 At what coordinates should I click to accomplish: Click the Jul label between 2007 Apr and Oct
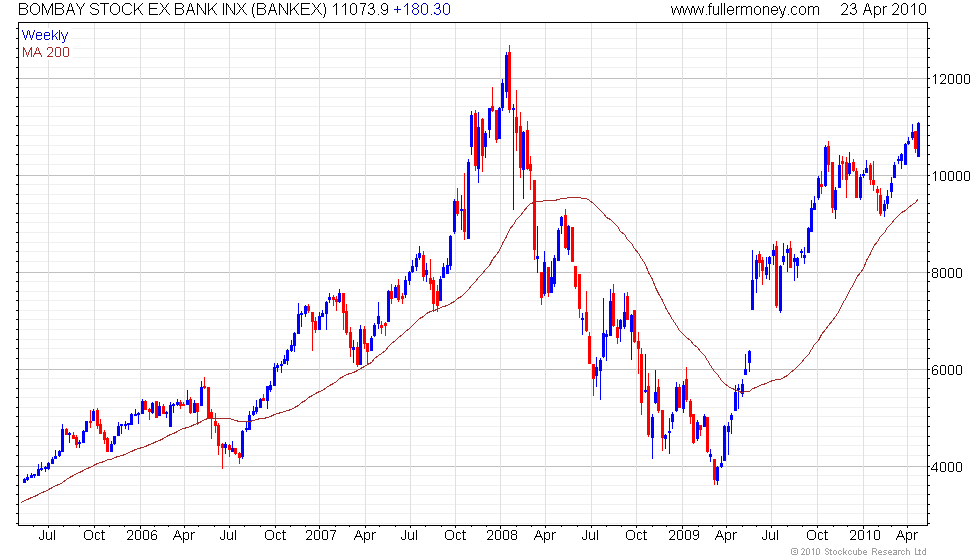click(409, 535)
